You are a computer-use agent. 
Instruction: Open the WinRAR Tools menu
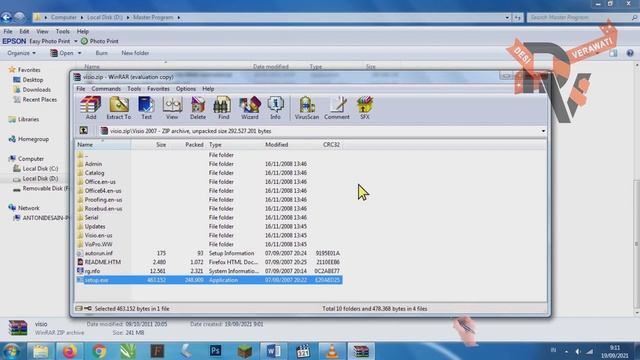pos(134,89)
